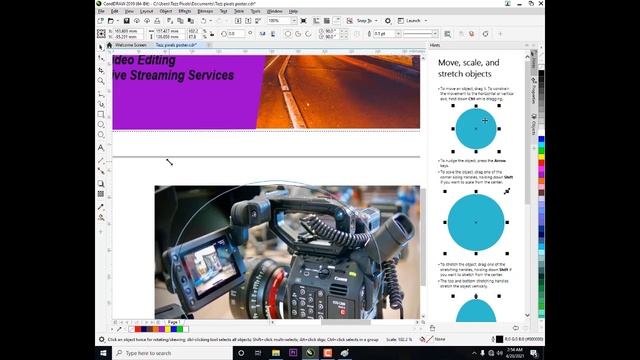Click the Open folder icon
This screenshot has width=640, height=360.
(111, 20)
